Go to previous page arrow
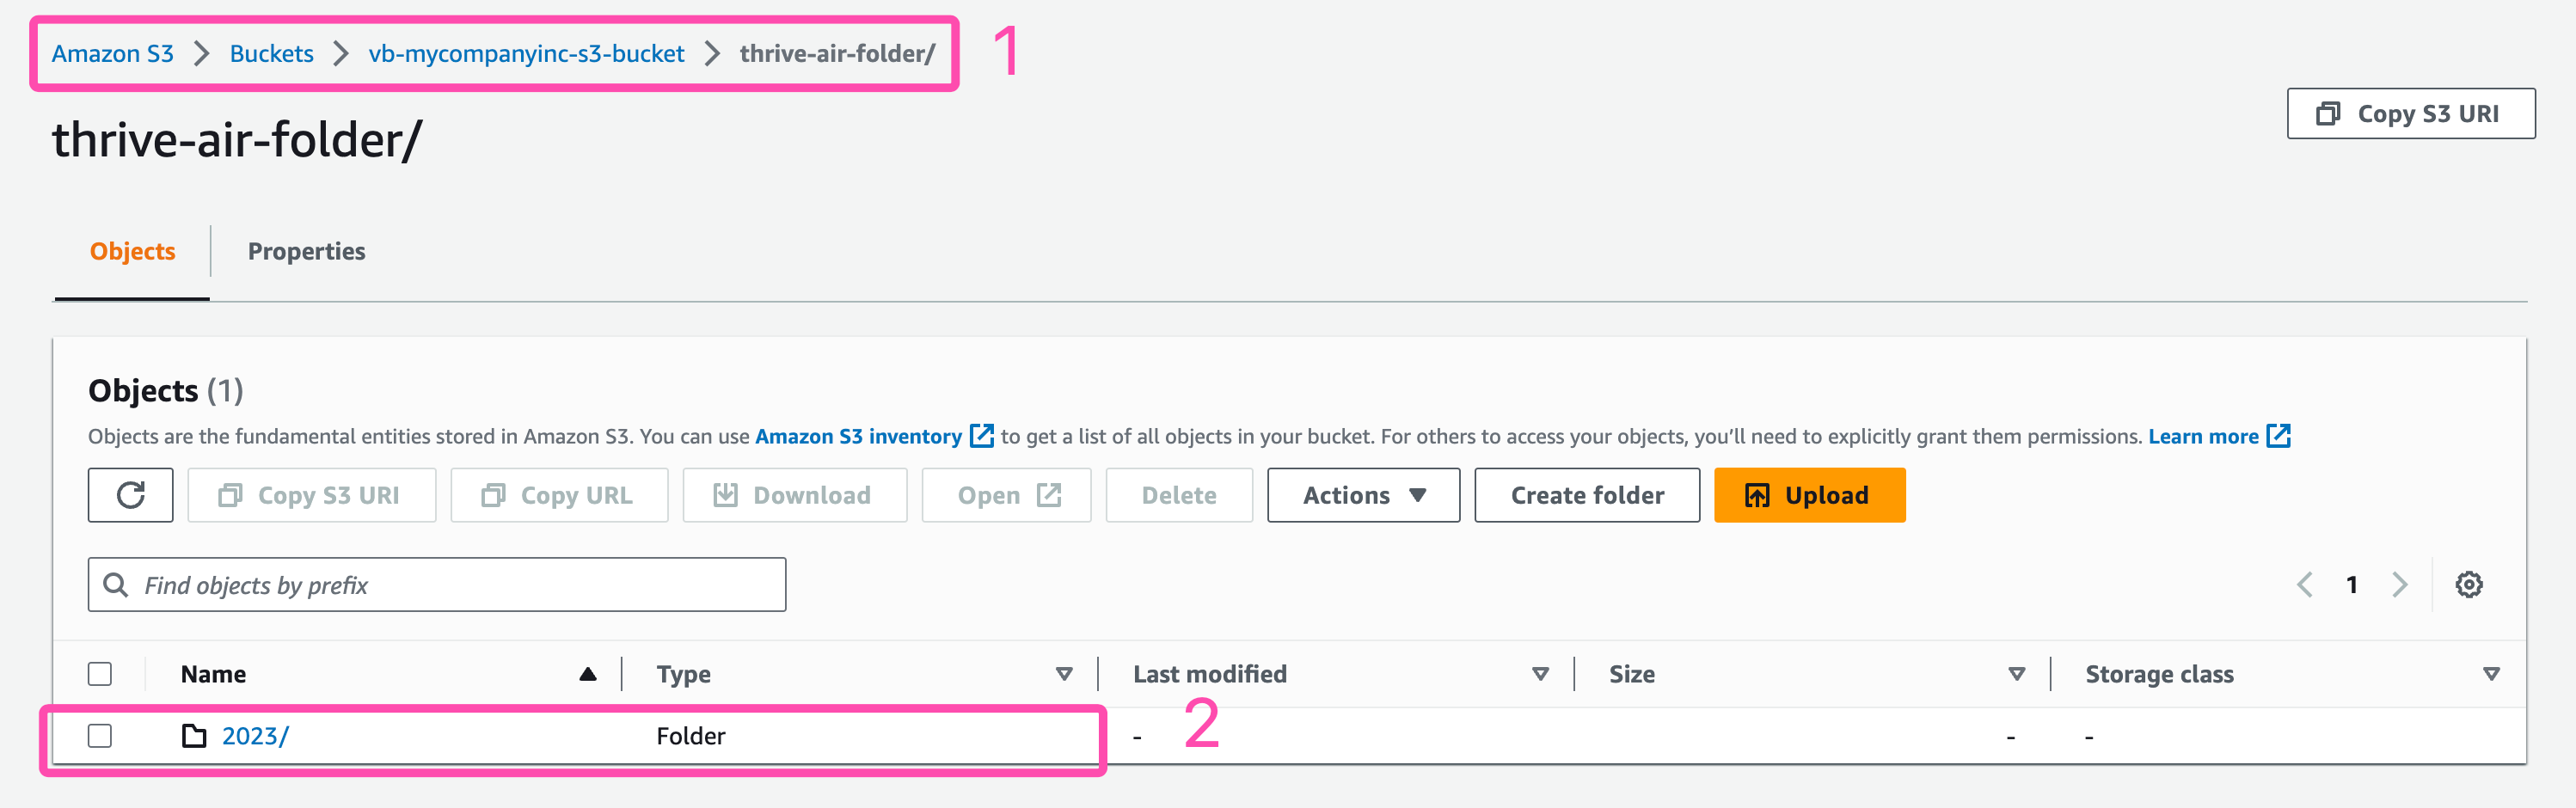 [x=2304, y=585]
